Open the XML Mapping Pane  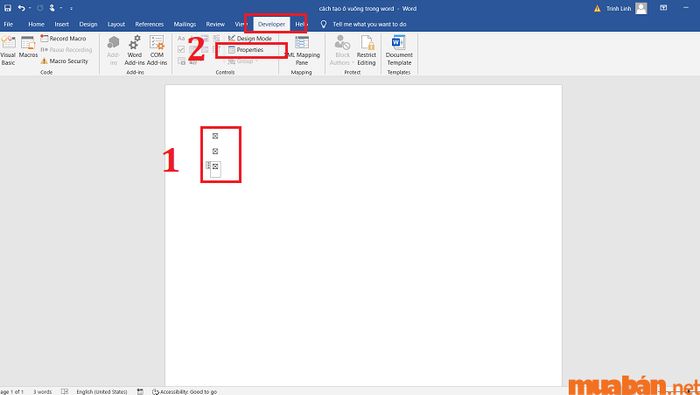tap(302, 50)
